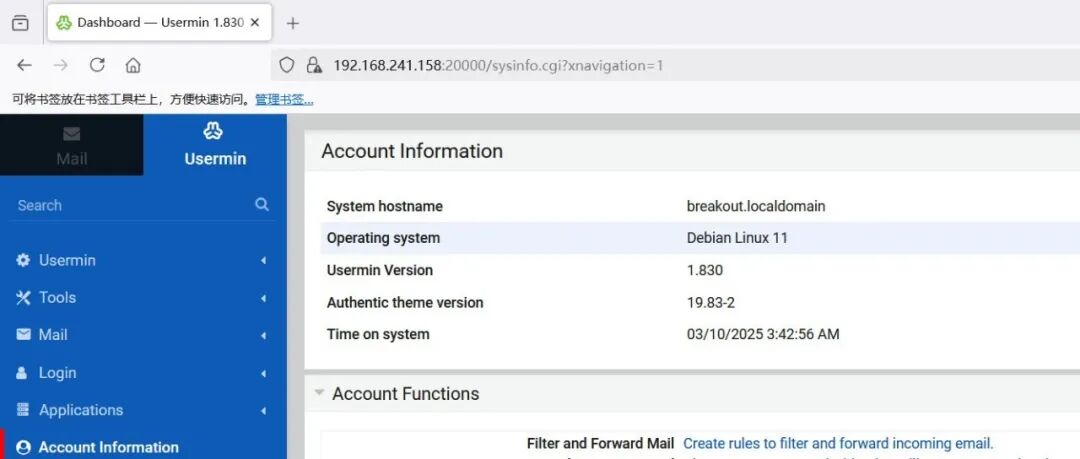Viewport: 1080px width, 459px height.
Task: Select the Dashboard — Usermin 1.830 tab
Action: (159, 22)
